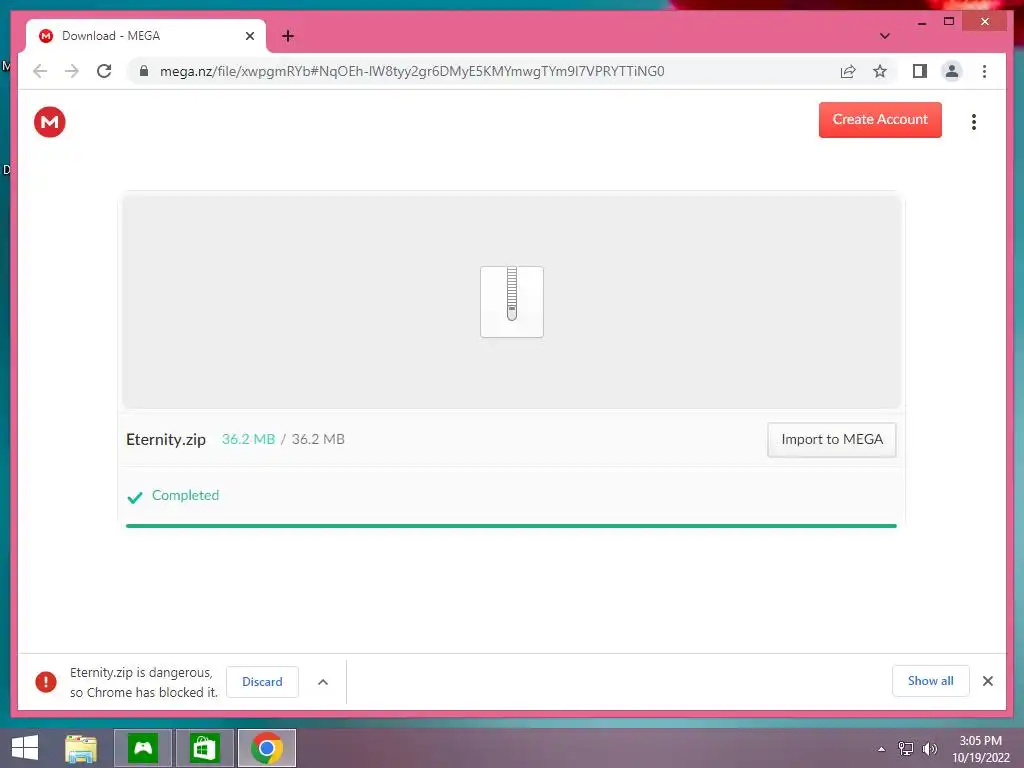This screenshot has width=1024, height=768.
Task: Share this page icon in address bar
Action: (x=848, y=71)
